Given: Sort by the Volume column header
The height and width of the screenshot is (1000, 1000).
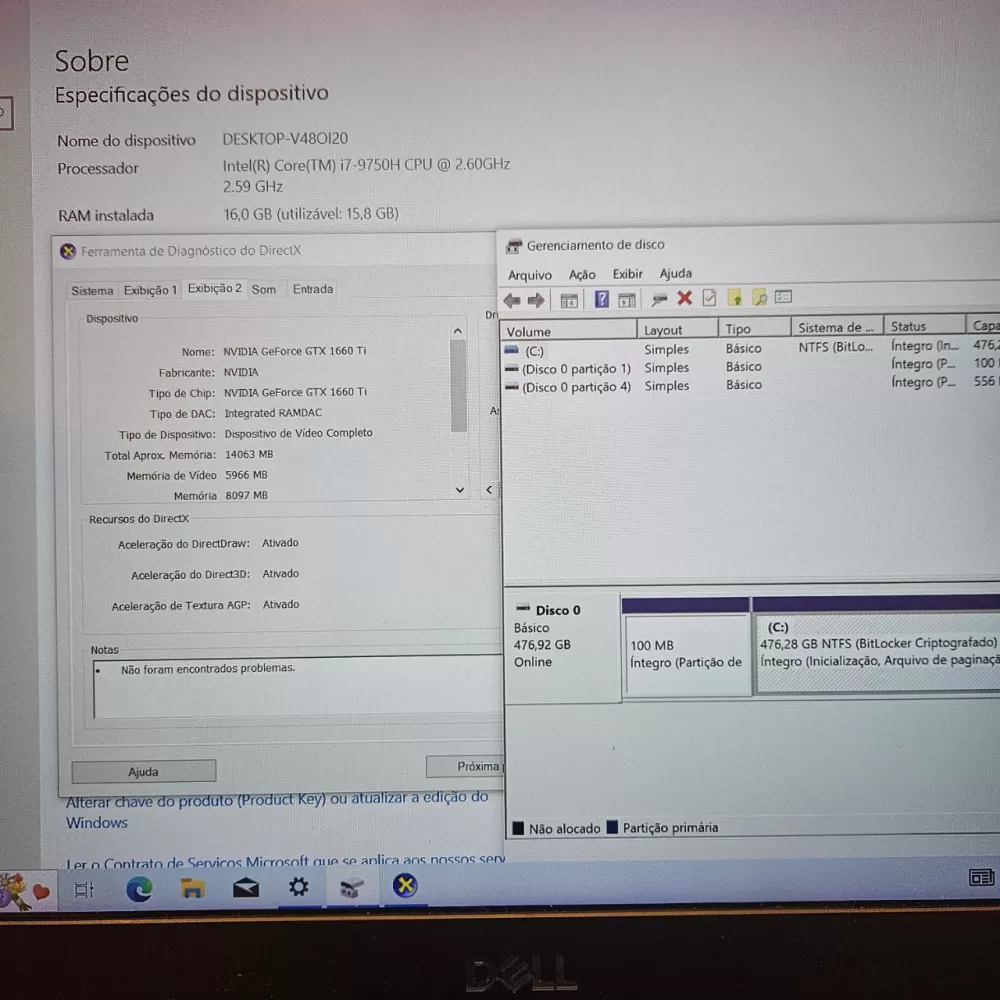Looking at the screenshot, I should click(569, 331).
